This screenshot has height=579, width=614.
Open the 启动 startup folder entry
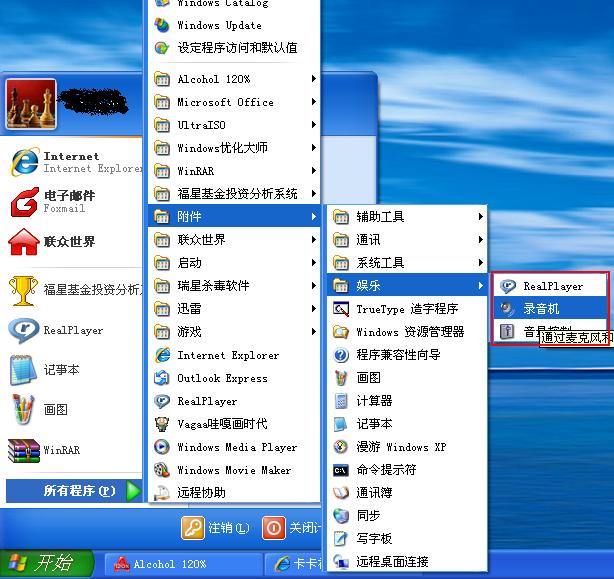pos(234,263)
